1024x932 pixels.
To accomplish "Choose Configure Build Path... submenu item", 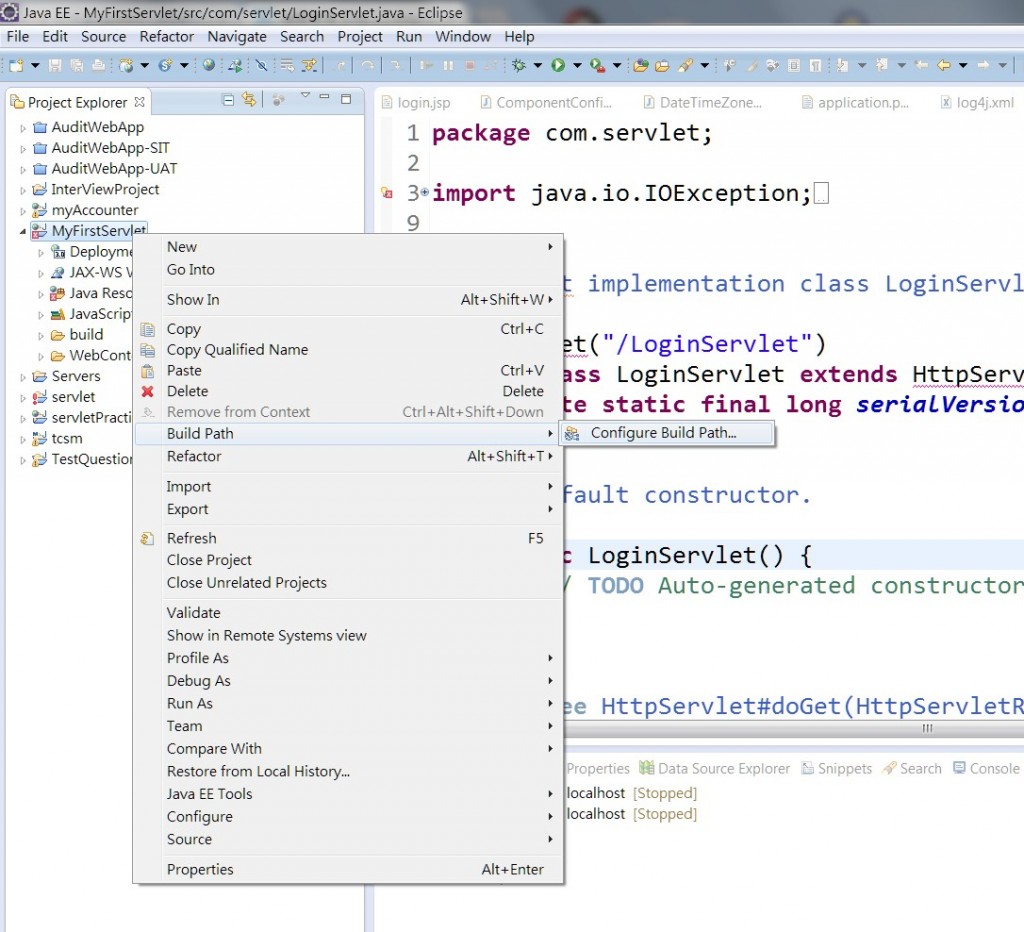I will click(667, 433).
